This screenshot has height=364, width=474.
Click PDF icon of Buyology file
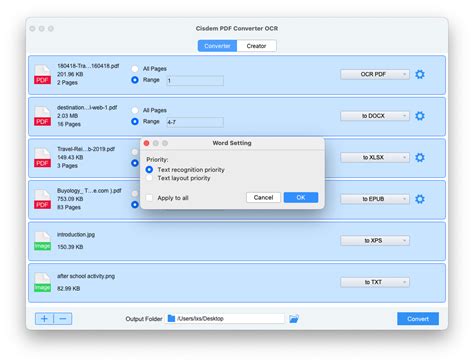(x=42, y=199)
